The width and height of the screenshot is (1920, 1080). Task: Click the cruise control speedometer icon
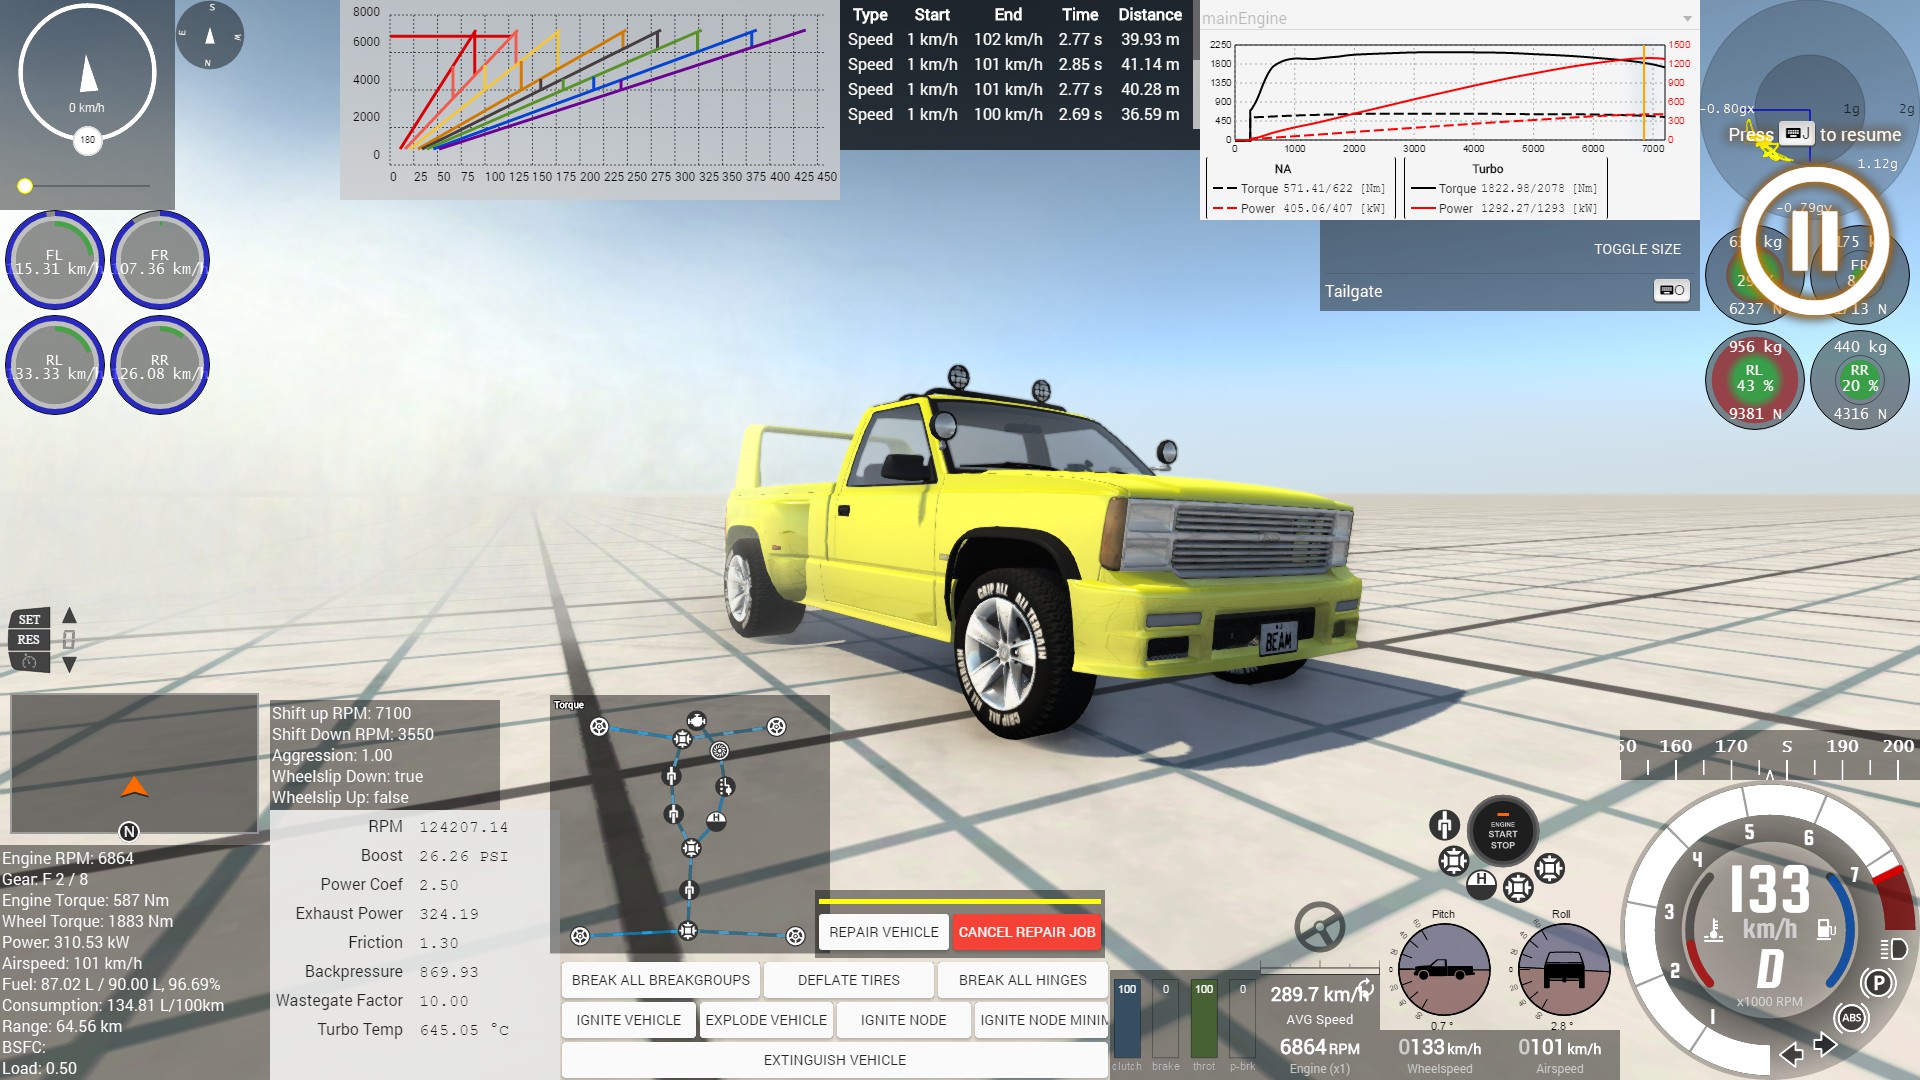click(x=29, y=662)
